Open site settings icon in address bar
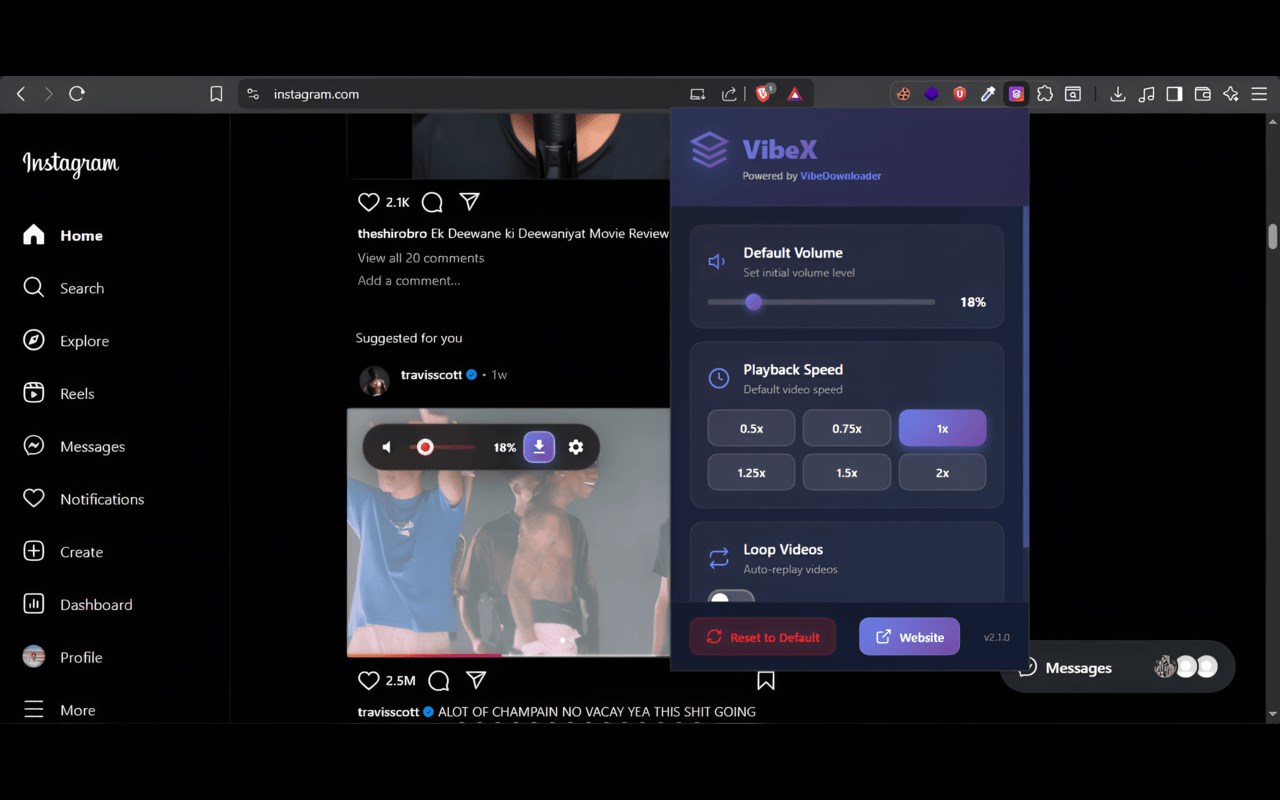The image size is (1280, 800). point(253,94)
